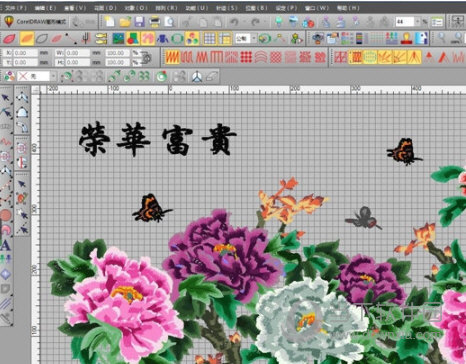
Task: Open the options list icon after zoom percent
Action: [x=437, y=22]
